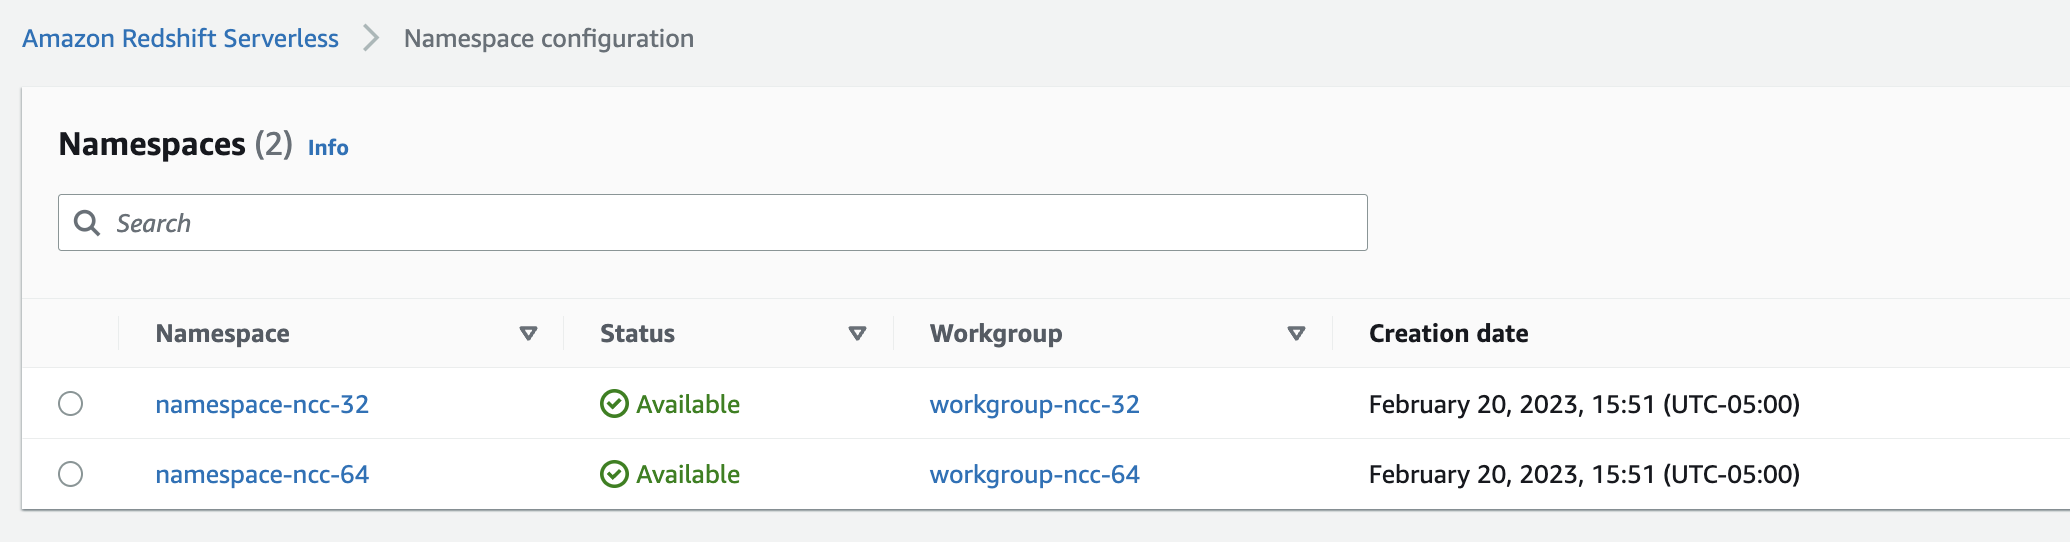The height and width of the screenshot is (542, 2070).
Task: Click the Workgroup column header
Action: coord(996,334)
